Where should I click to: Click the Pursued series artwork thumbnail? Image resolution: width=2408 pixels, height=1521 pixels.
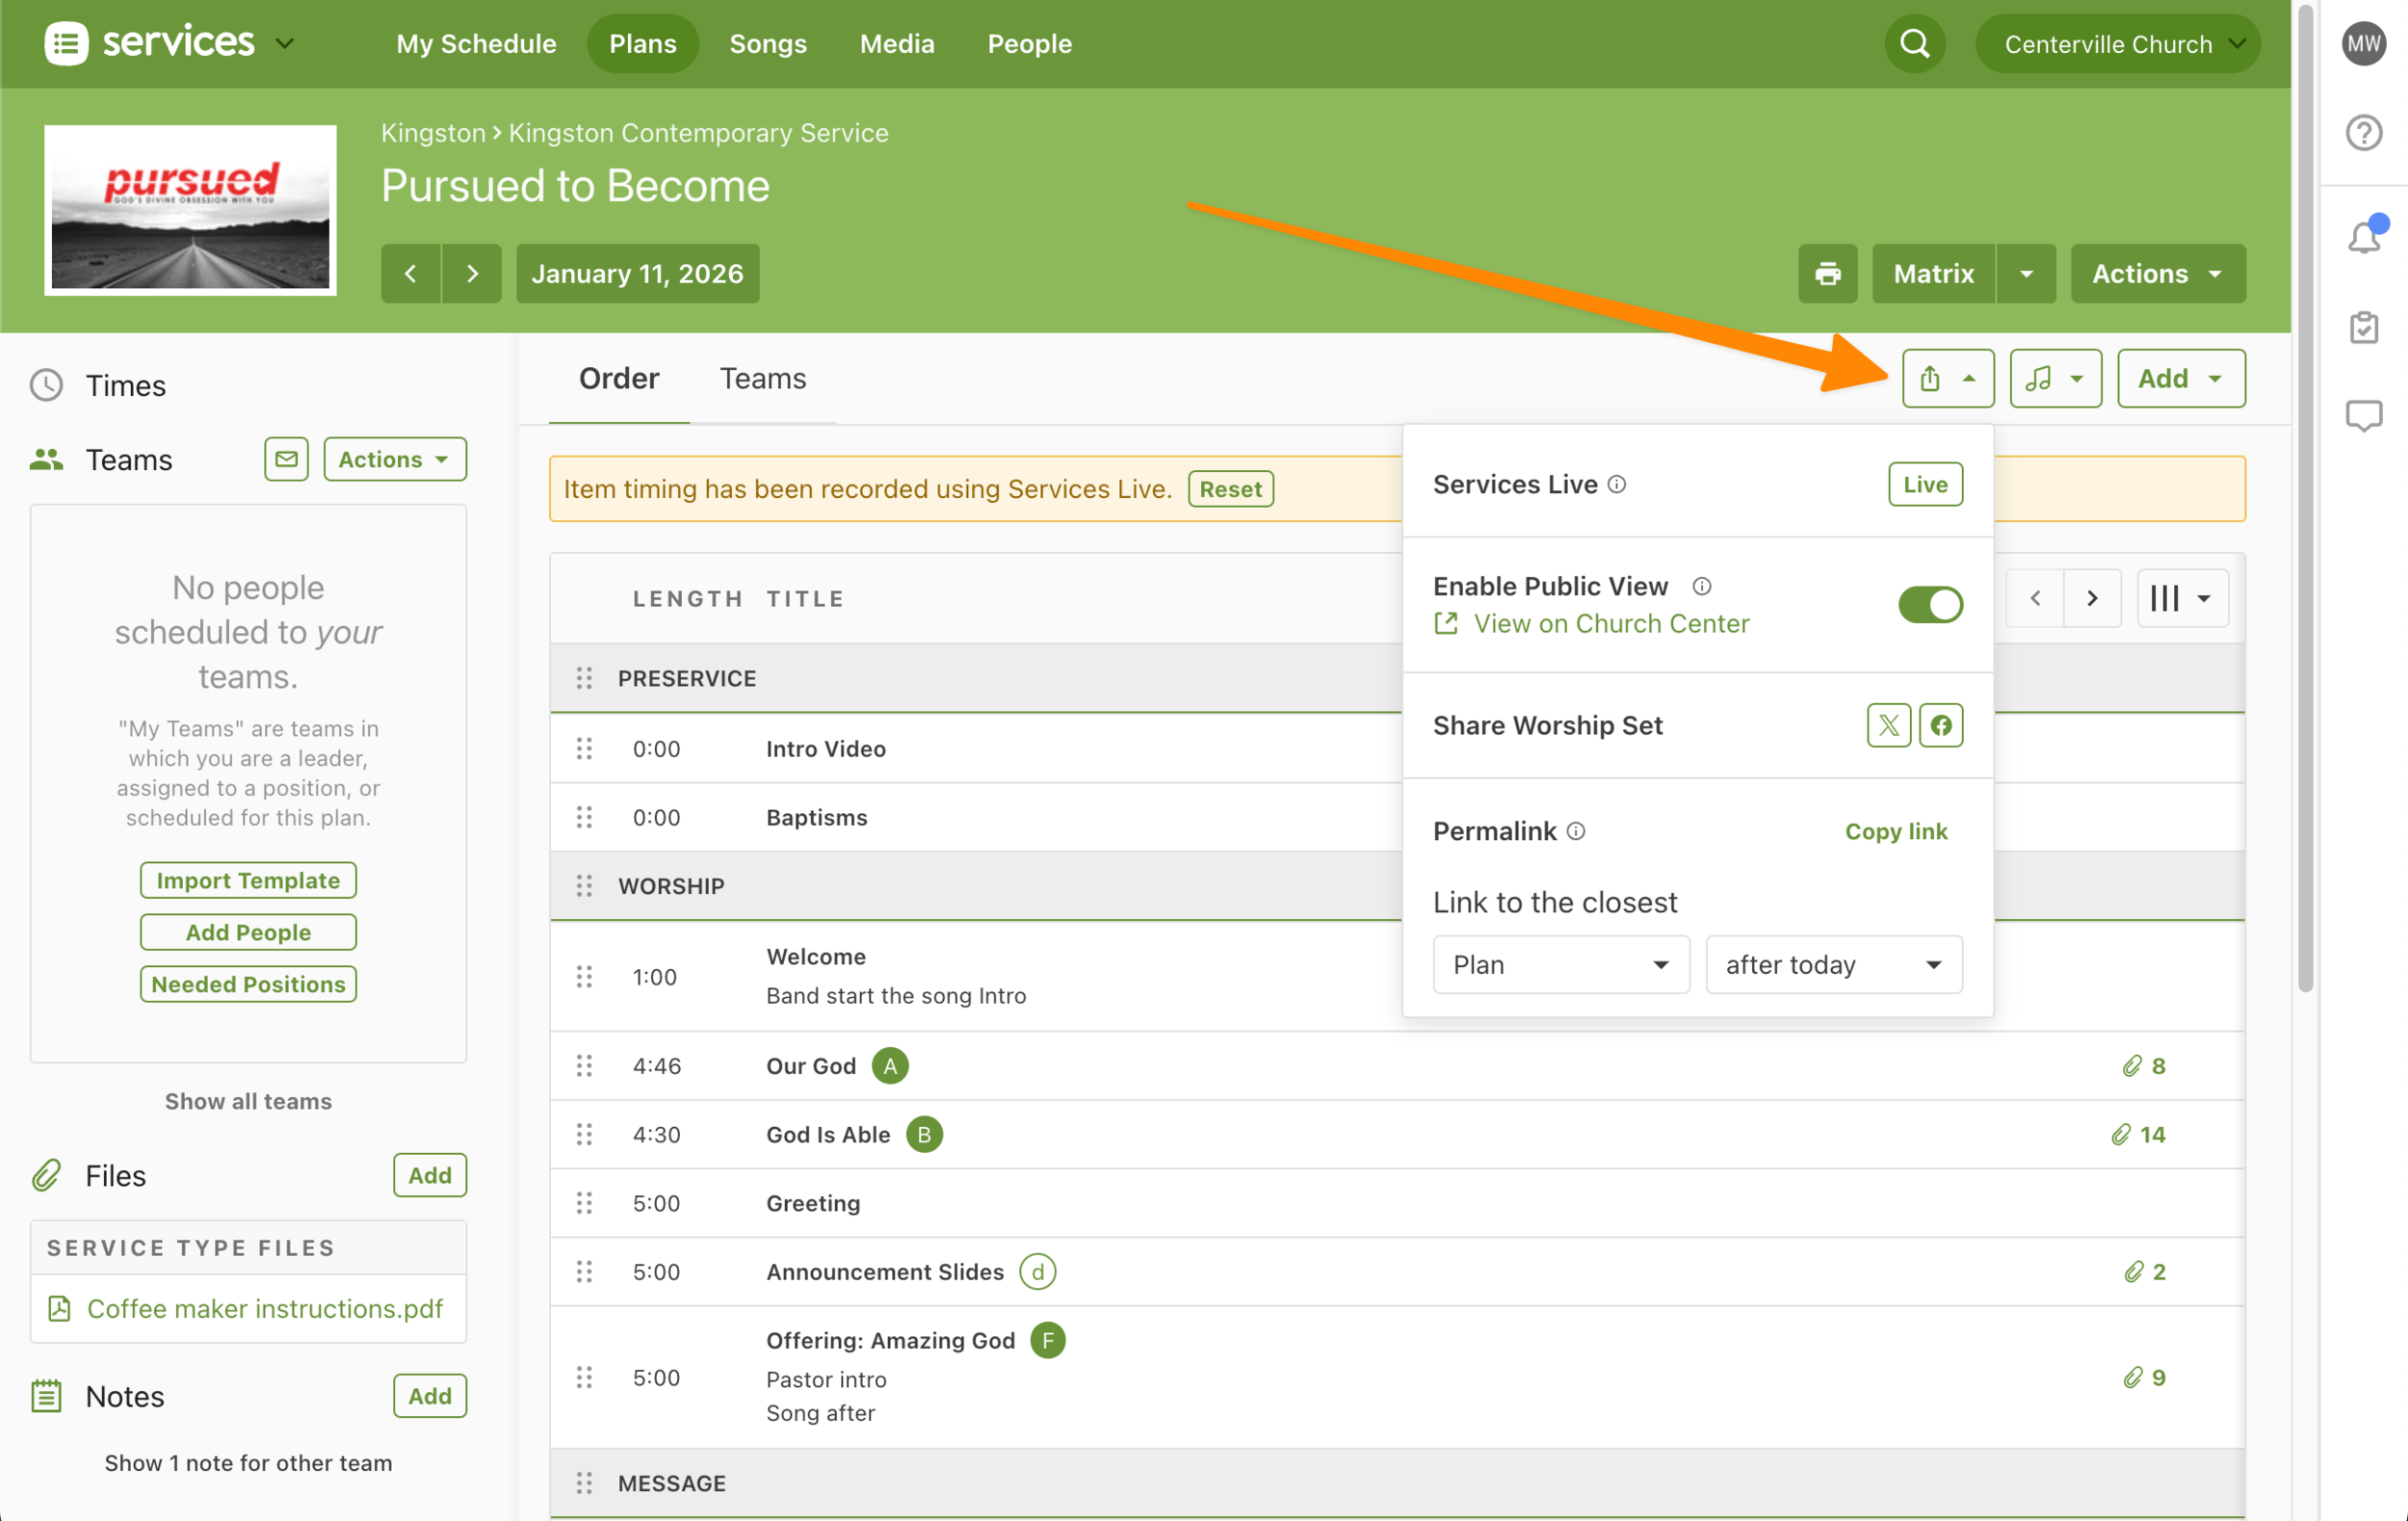(190, 210)
